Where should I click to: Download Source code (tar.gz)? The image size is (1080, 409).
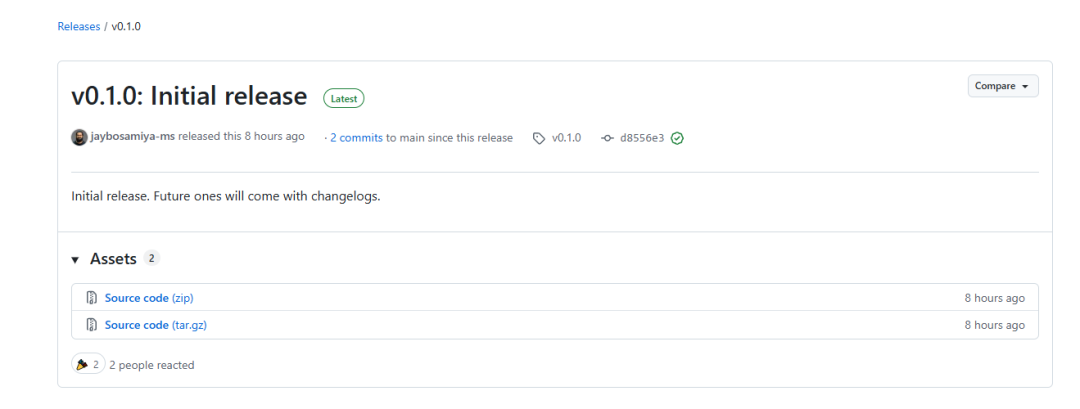click(156, 325)
